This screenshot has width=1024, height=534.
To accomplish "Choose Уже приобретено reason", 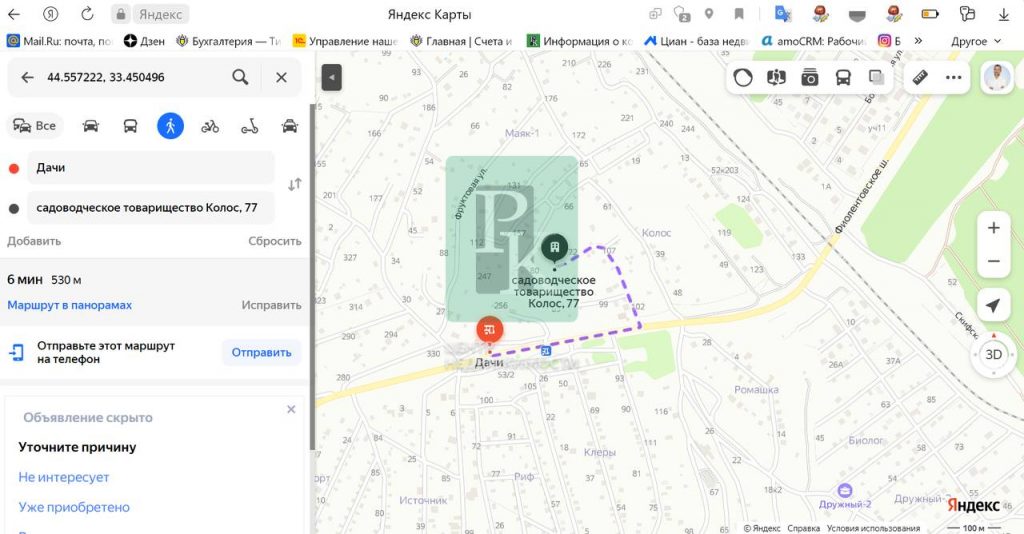I will click(x=74, y=507).
